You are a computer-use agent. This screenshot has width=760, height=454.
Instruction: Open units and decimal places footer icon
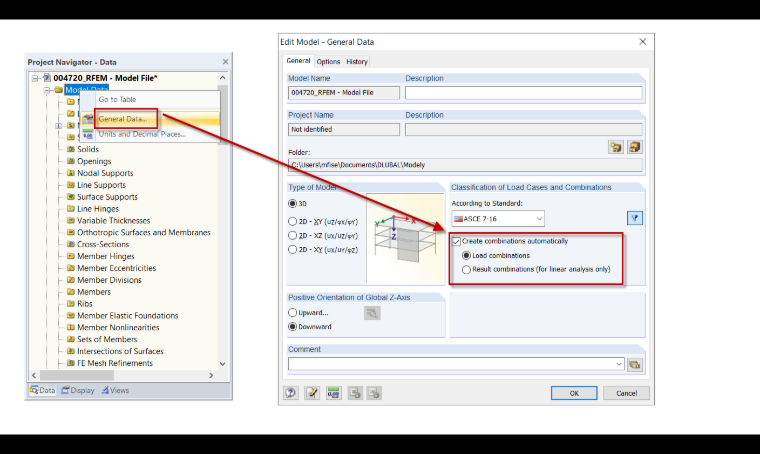[333, 393]
